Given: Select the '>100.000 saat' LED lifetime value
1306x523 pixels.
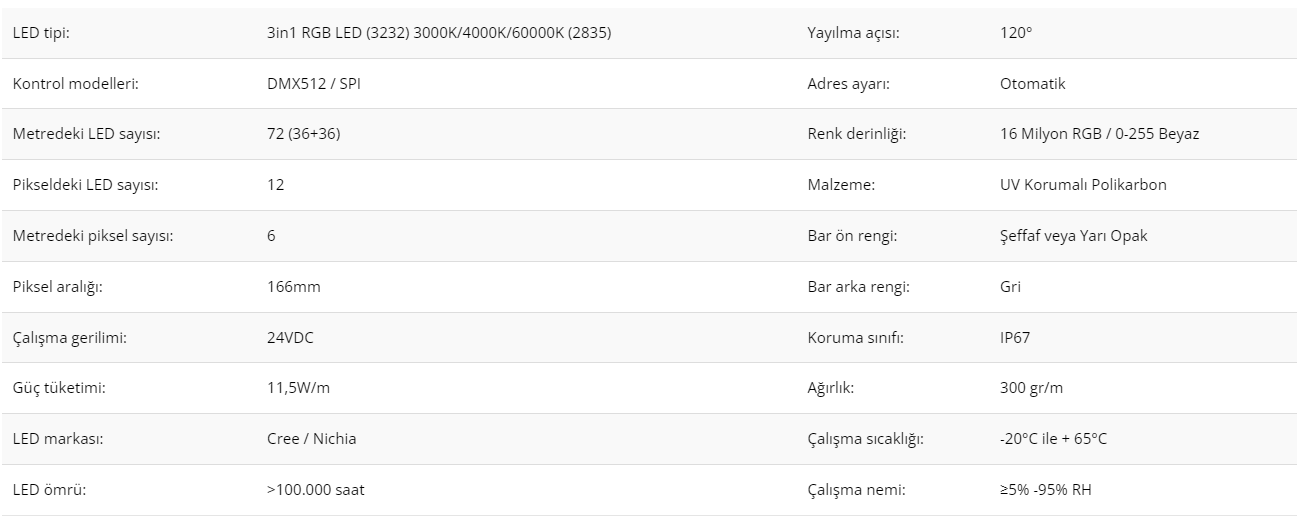Looking at the screenshot, I should coord(322,490).
